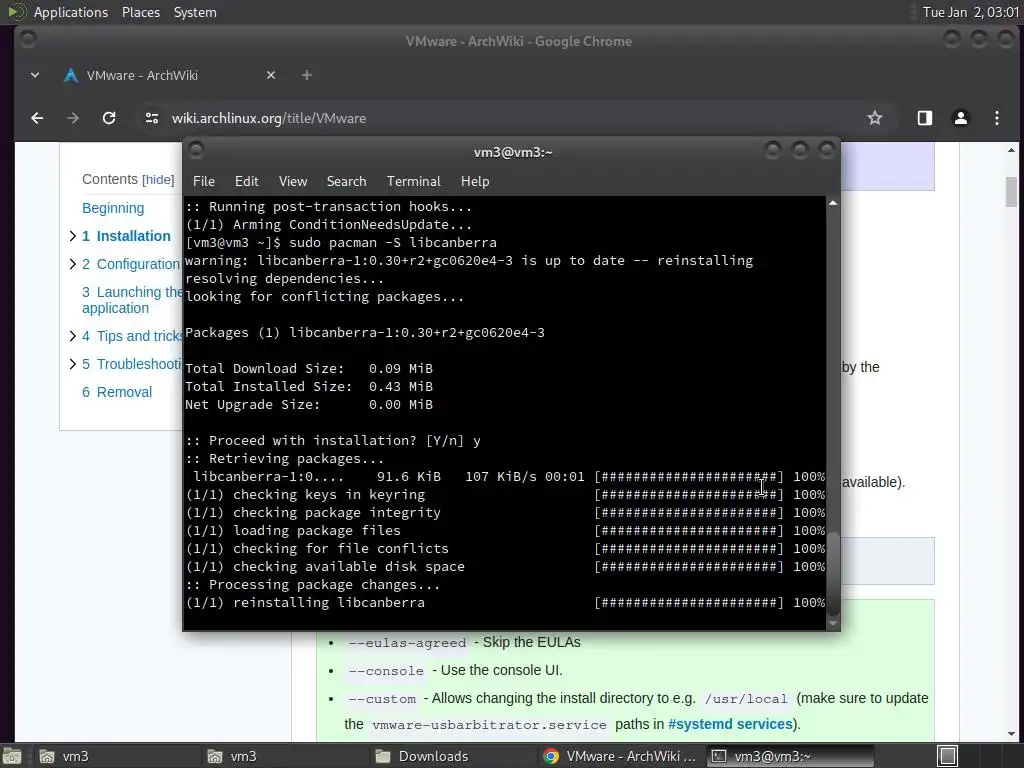Click the terminal window menu icon in its title bar
Viewport: 1024px width, 768px height.
point(196,151)
